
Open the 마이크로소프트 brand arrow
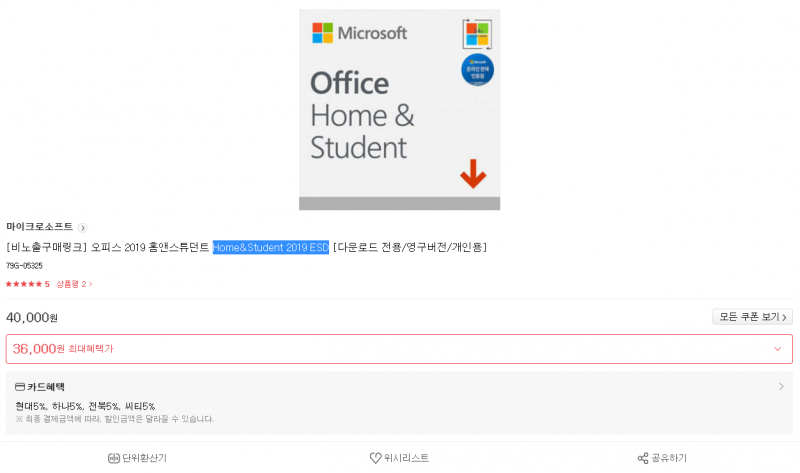tap(83, 228)
